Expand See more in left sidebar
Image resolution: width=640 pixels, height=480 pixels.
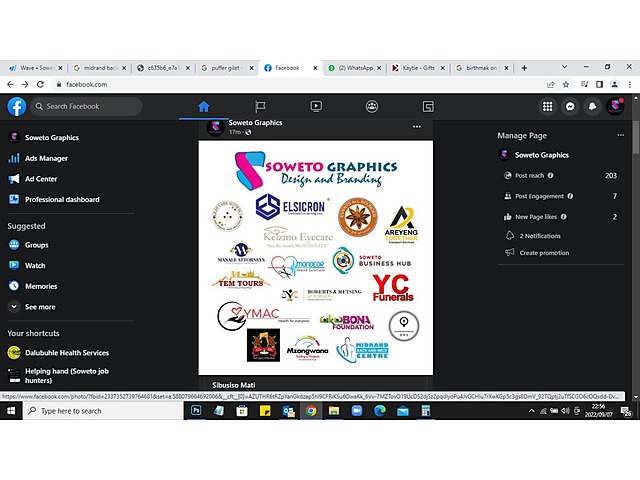[x=40, y=307]
